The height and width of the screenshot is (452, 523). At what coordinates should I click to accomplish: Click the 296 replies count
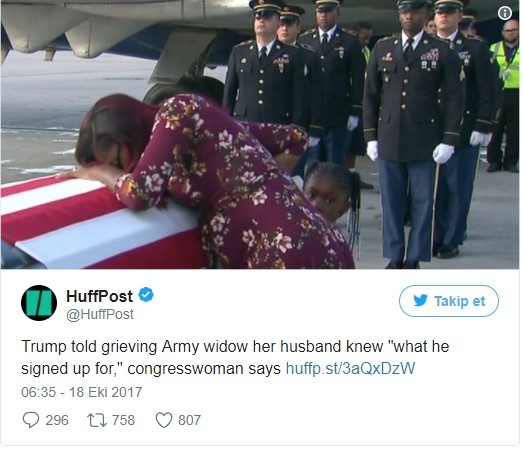coord(57,420)
